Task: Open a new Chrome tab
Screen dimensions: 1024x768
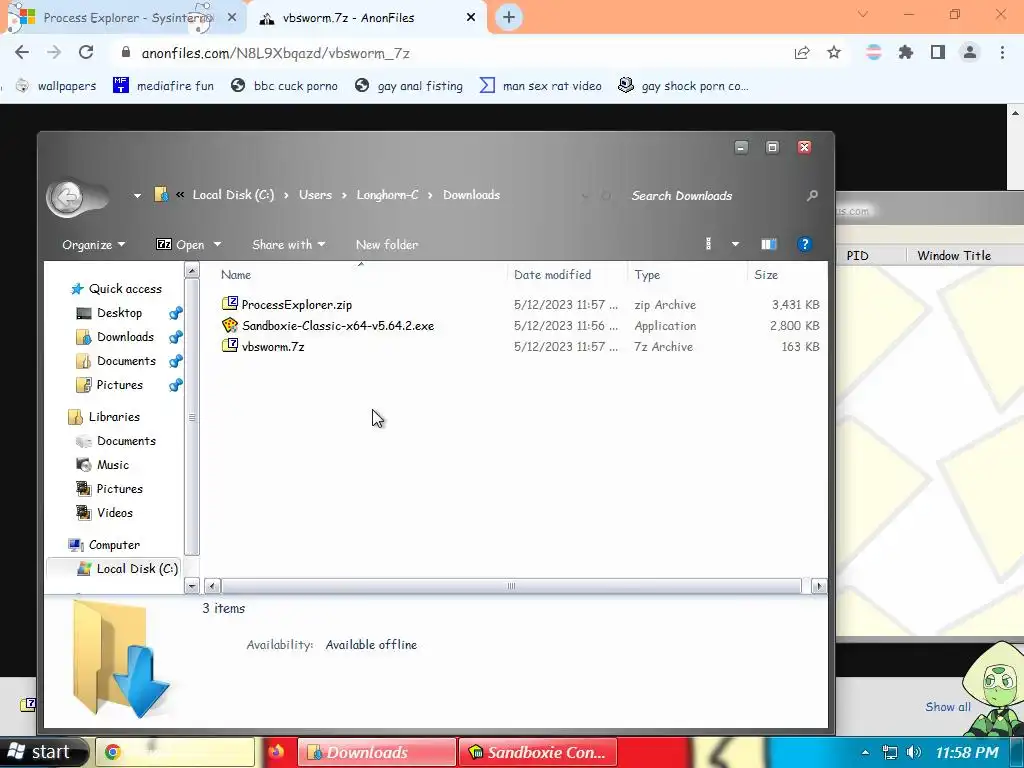Action: click(x=509, y=18)
